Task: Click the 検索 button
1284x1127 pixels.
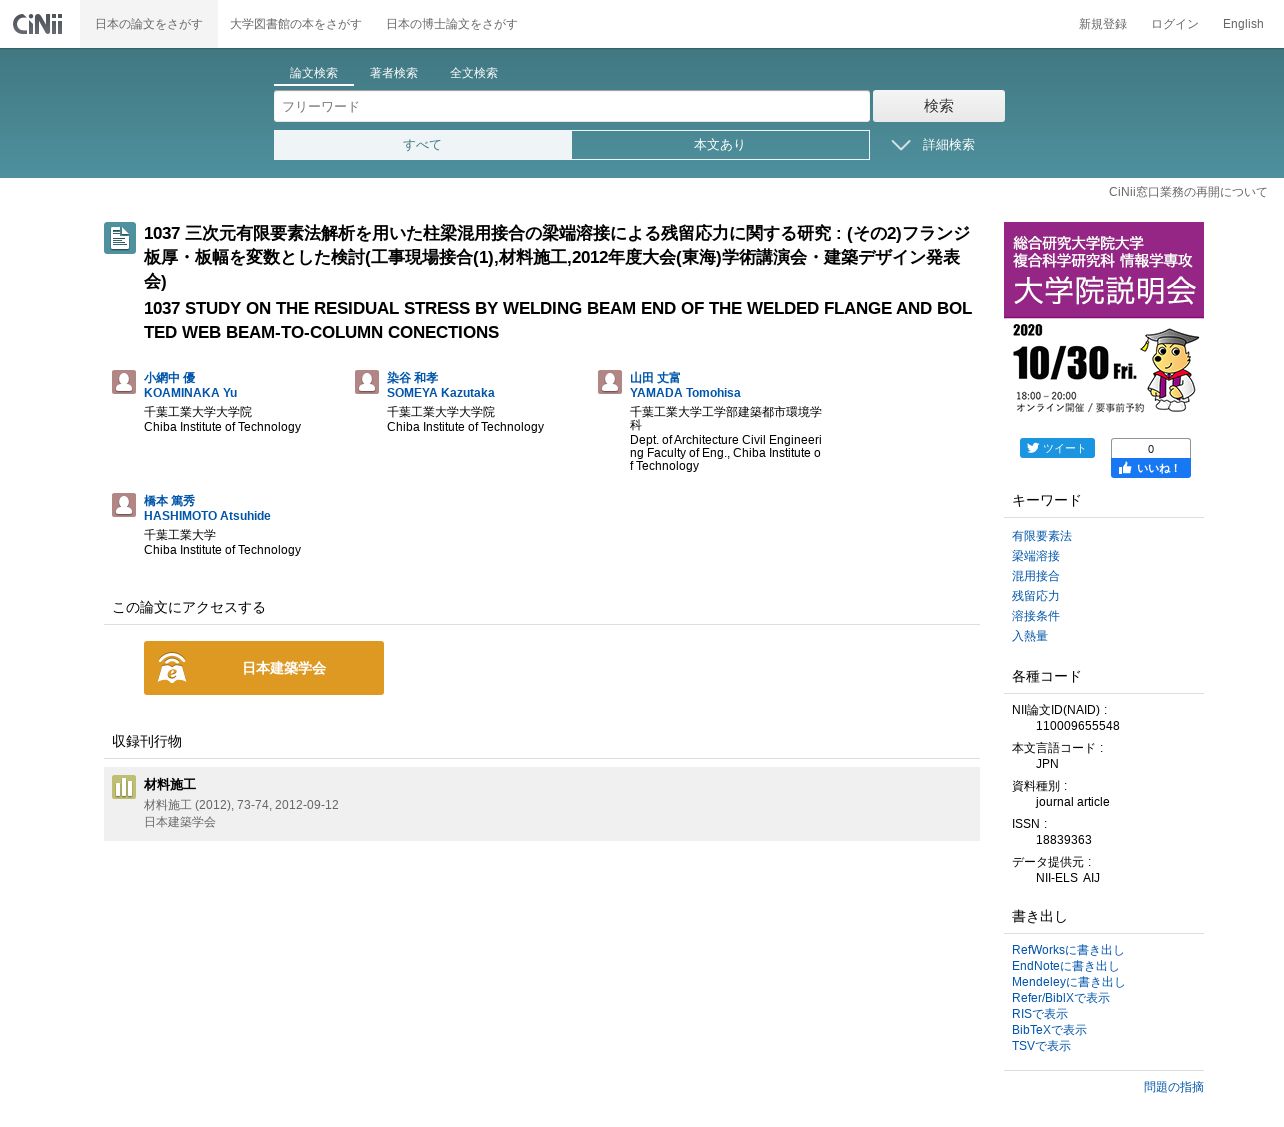Action: coord(939,106)
